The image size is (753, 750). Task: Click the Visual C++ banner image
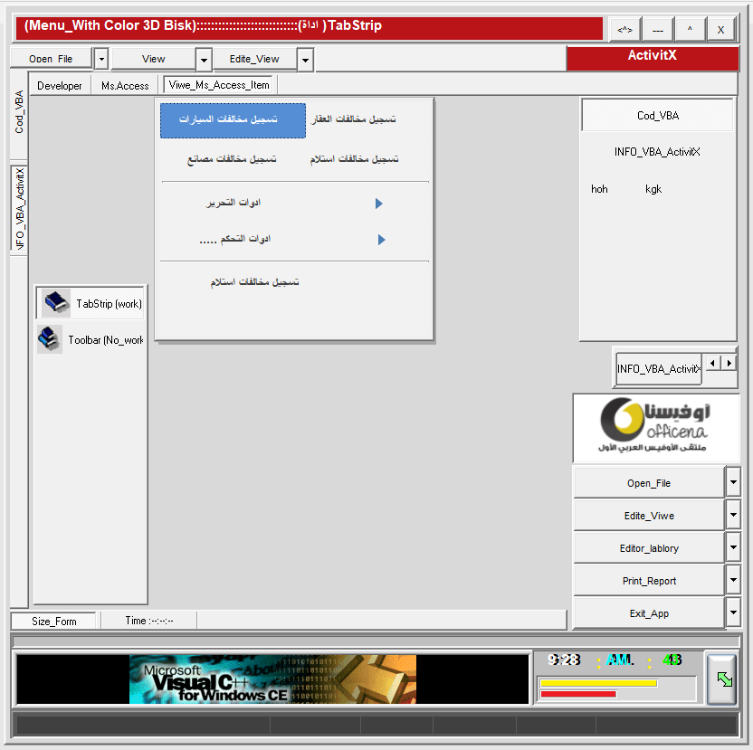(272, 679)
